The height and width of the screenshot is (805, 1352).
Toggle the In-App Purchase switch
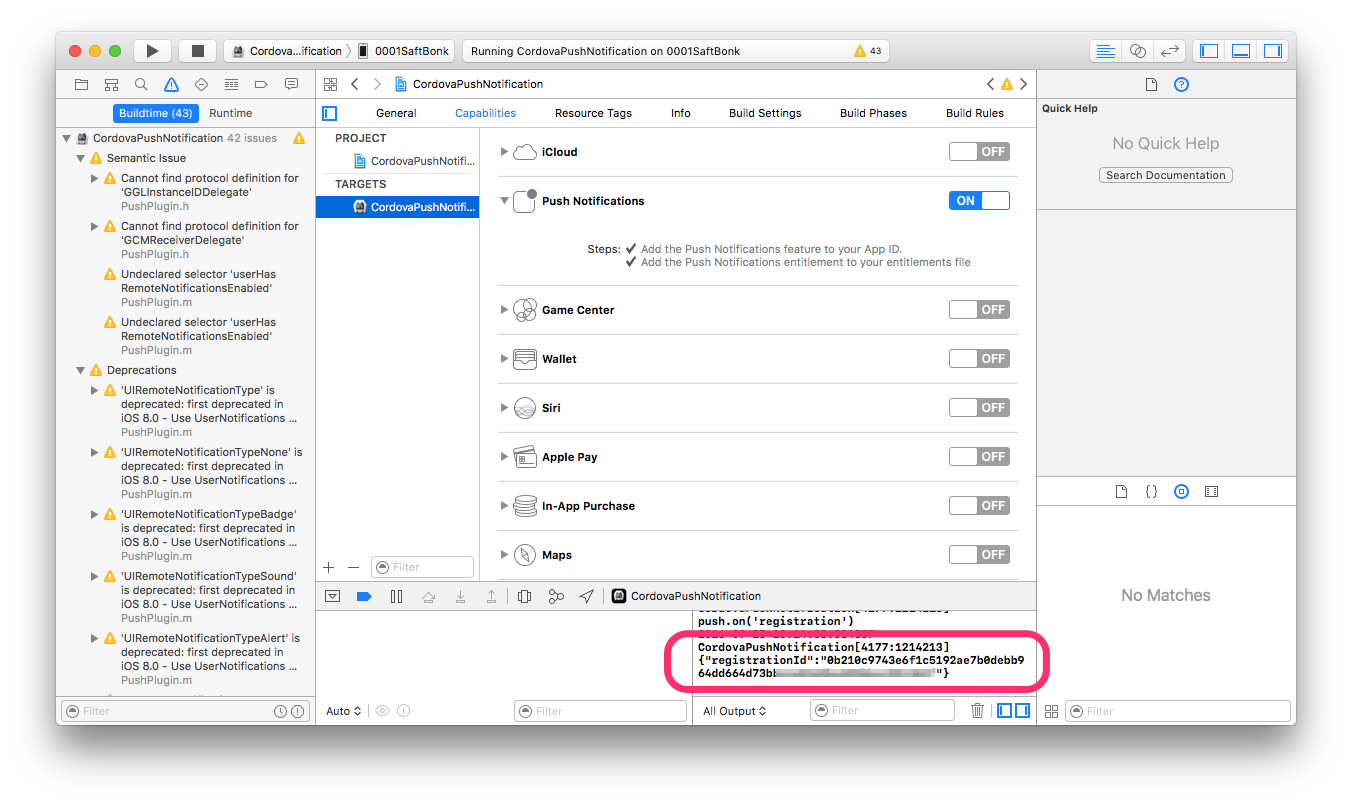979,506
